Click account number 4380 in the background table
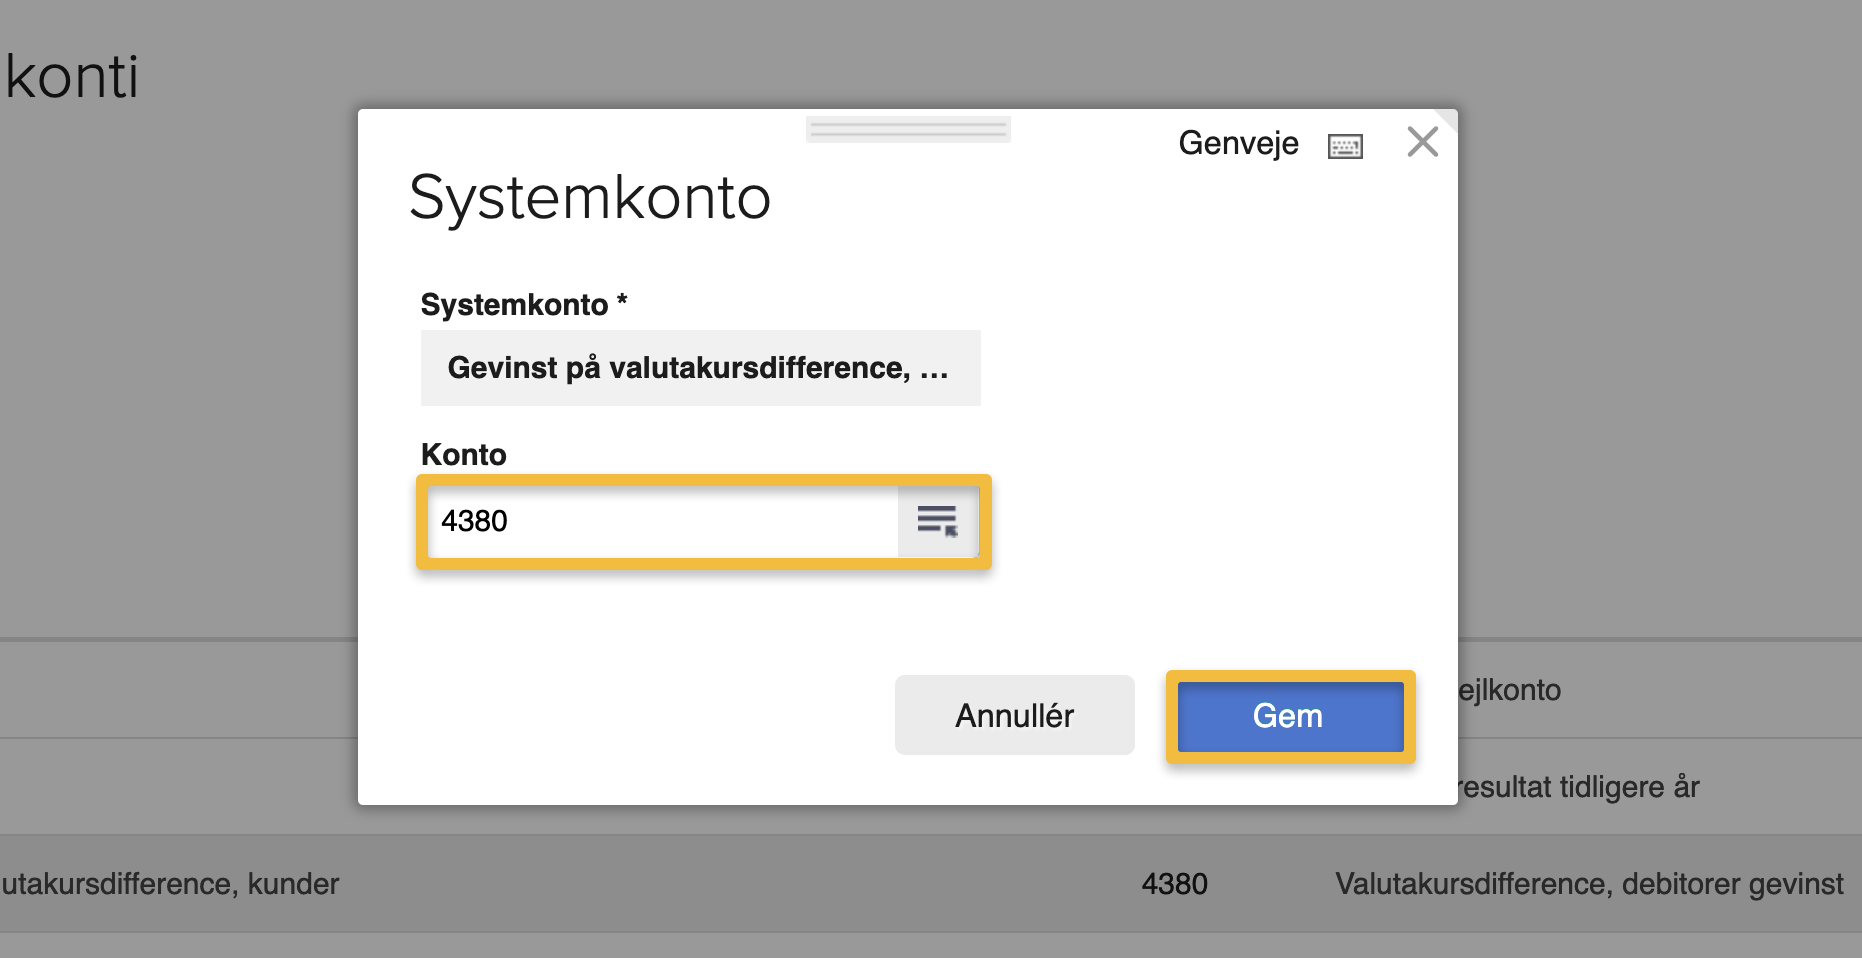This screenshot has height=958, width=1862. (1174, 883)
